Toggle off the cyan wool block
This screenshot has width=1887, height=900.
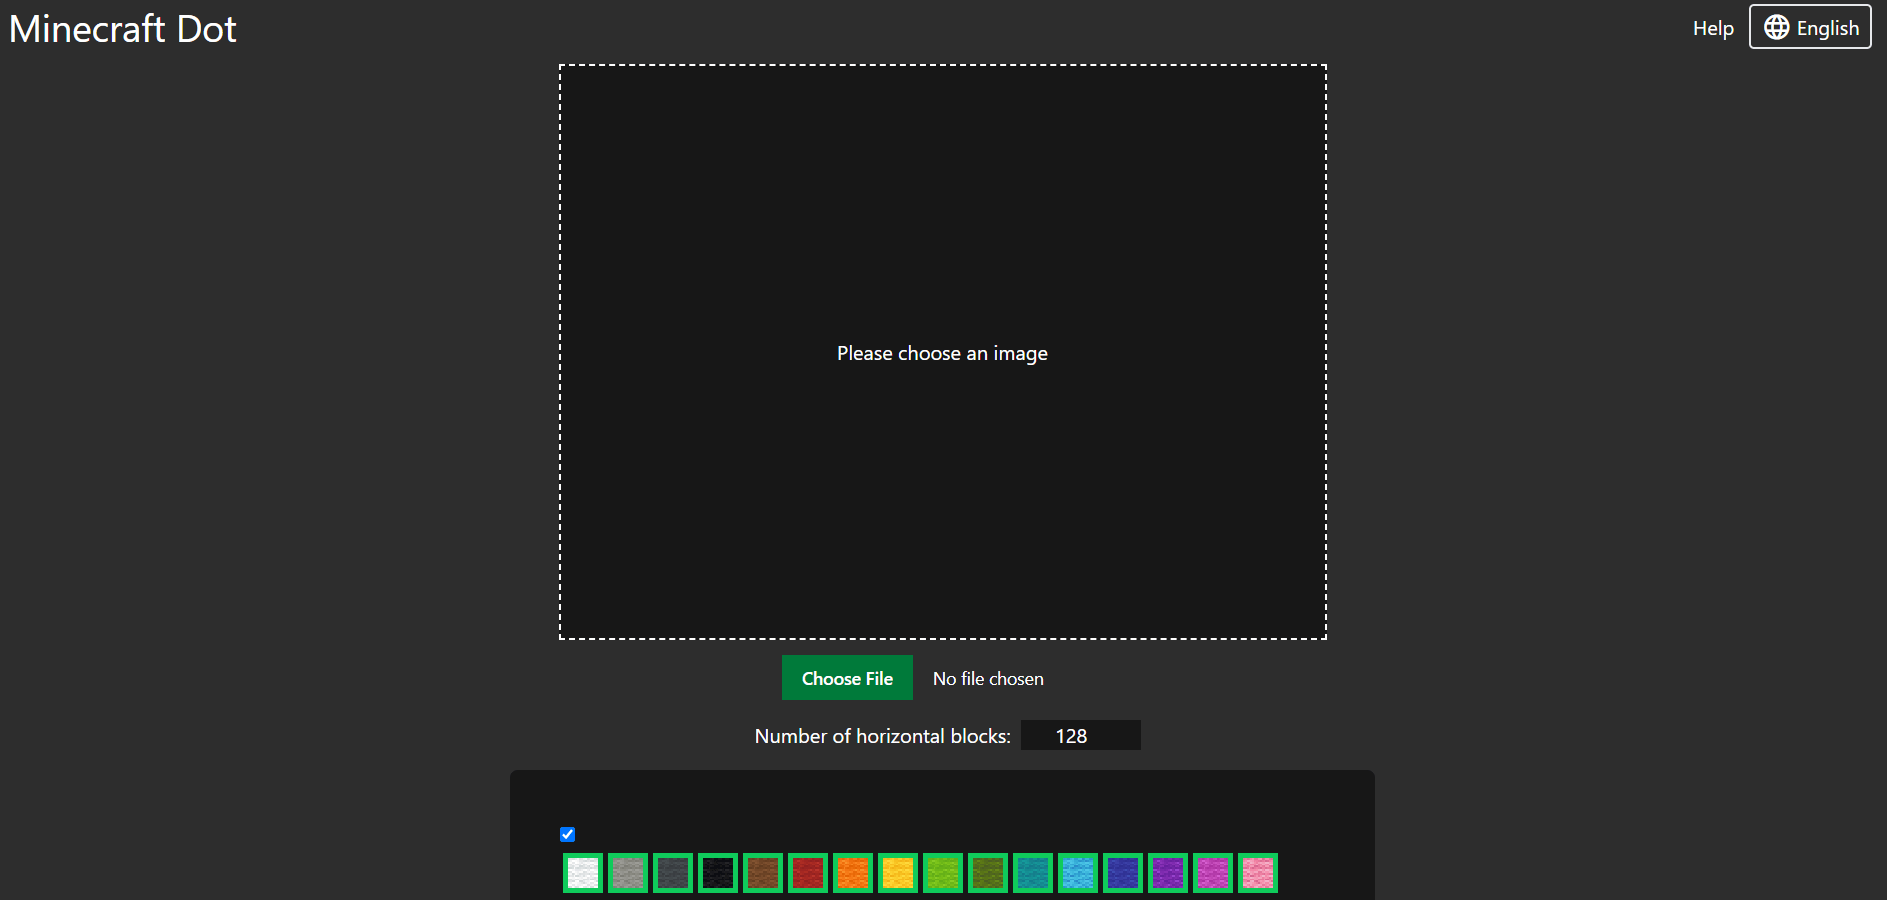pos(1033,873)
